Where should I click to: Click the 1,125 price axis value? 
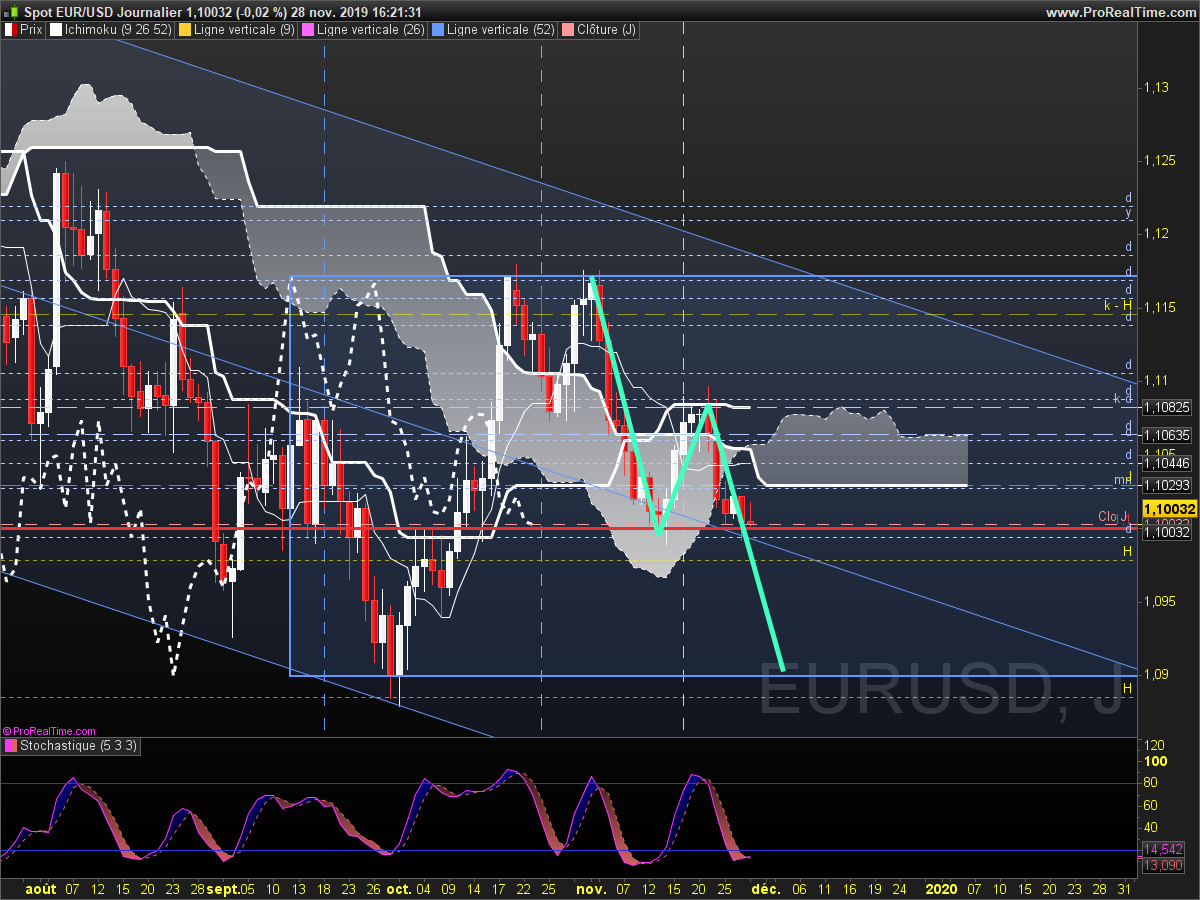click(x=1159, y=160)
